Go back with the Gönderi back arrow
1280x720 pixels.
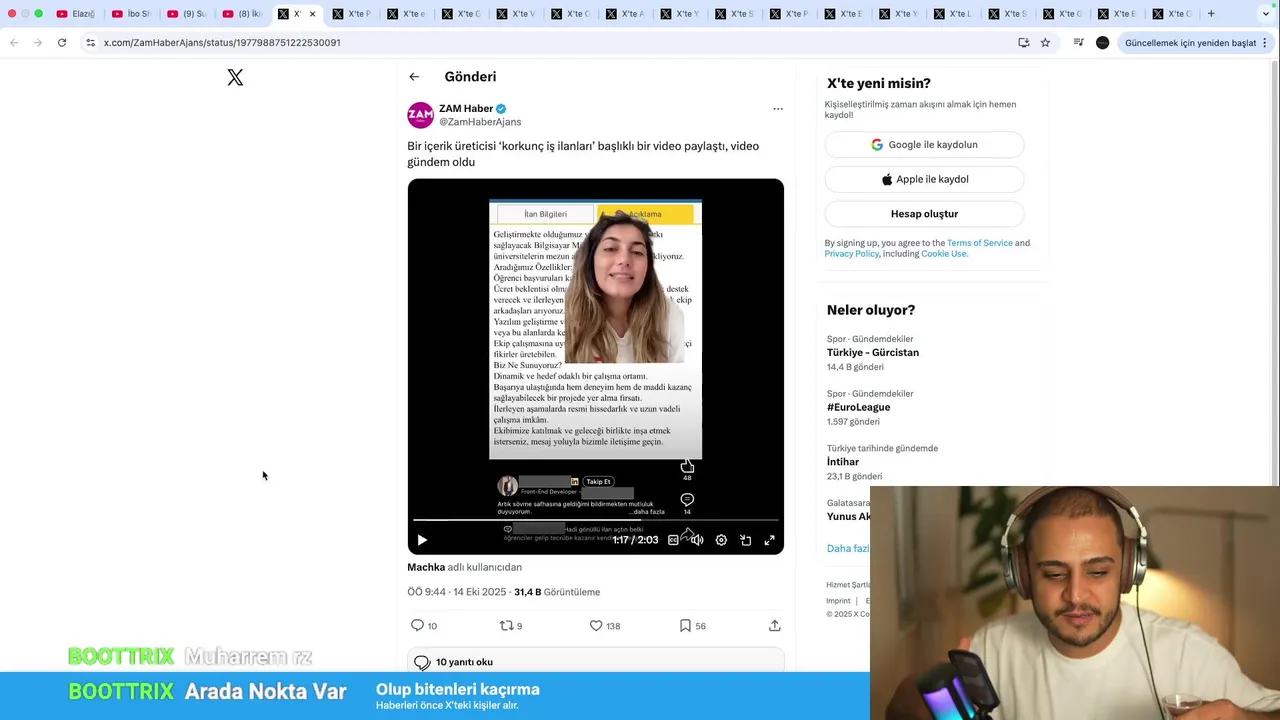point(414,77)
